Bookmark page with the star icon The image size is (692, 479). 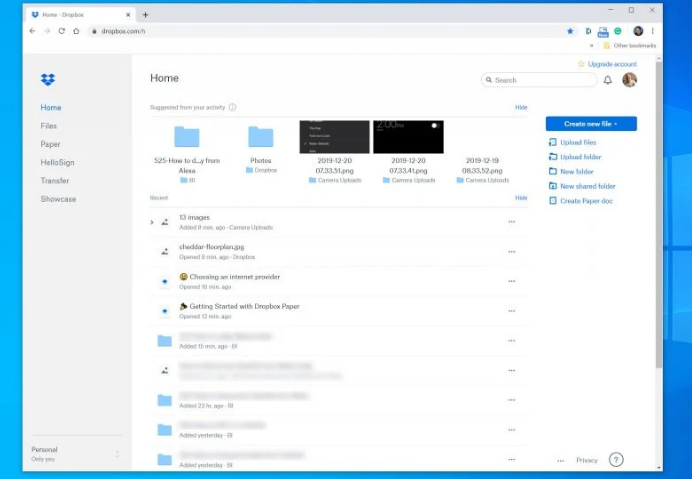tap(570, 31)
